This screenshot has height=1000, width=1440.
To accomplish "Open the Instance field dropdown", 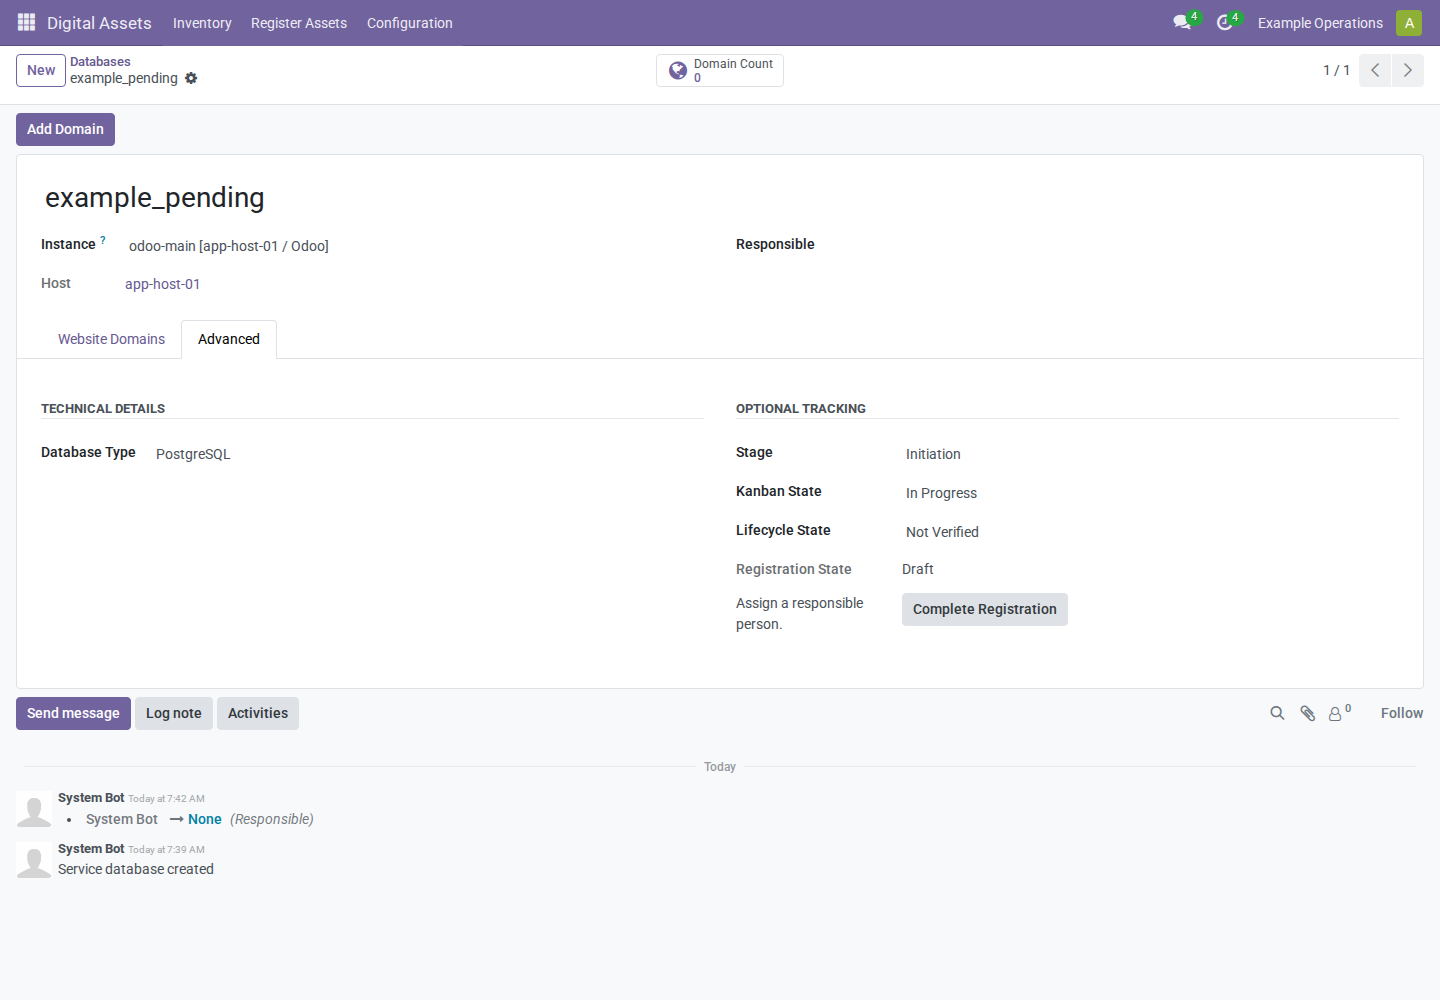I will point(414,246).
